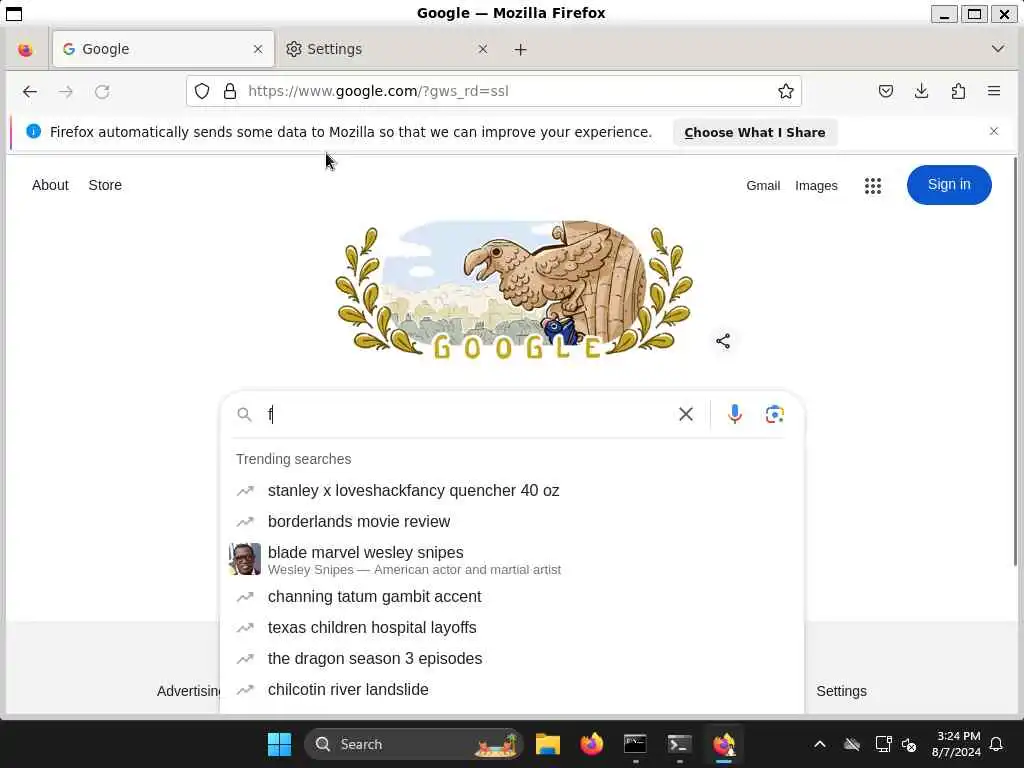Reload the page with the refresh icon
This screenshot has height=768, width=1024.
tap(102, 91)
